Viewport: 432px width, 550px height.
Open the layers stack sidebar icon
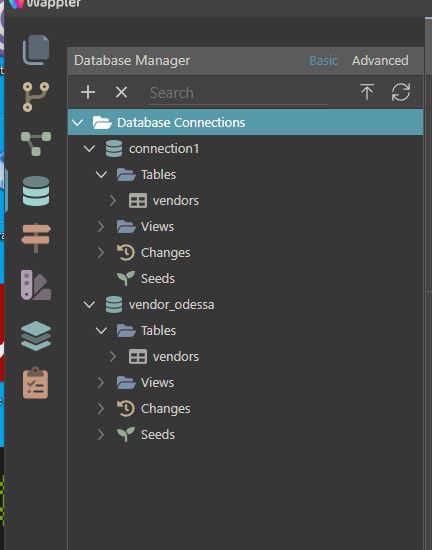[x=36, y=336]
